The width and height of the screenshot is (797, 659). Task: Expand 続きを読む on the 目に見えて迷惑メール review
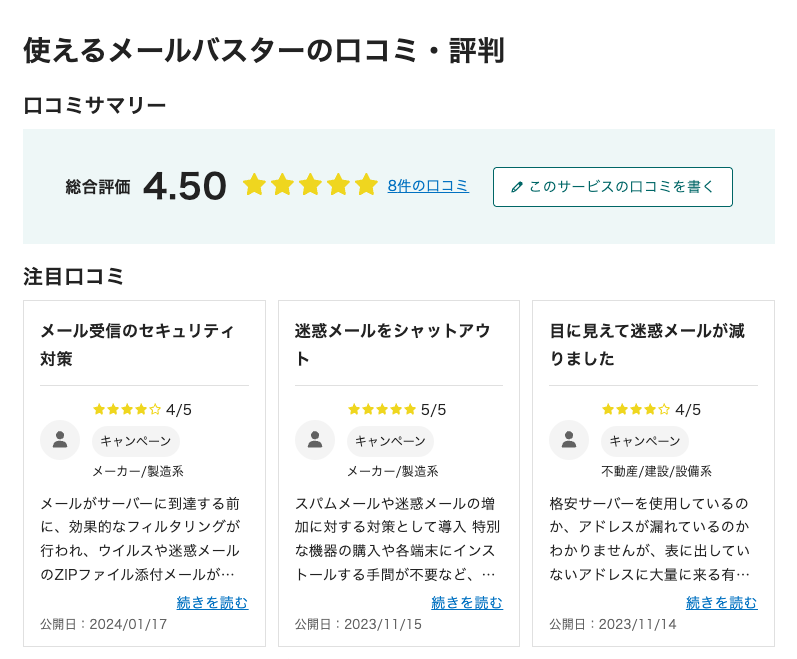(x=721, y=602)
